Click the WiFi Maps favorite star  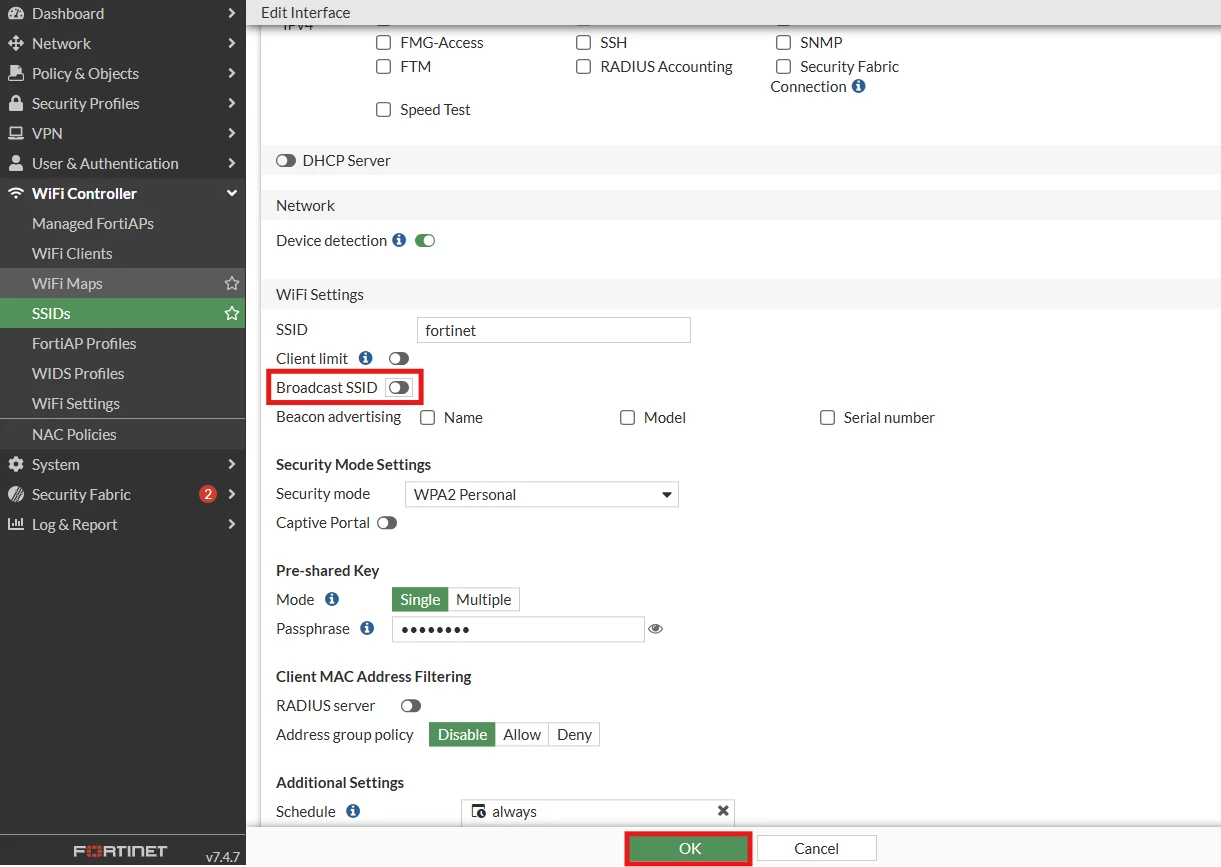[x=232, y=284]
